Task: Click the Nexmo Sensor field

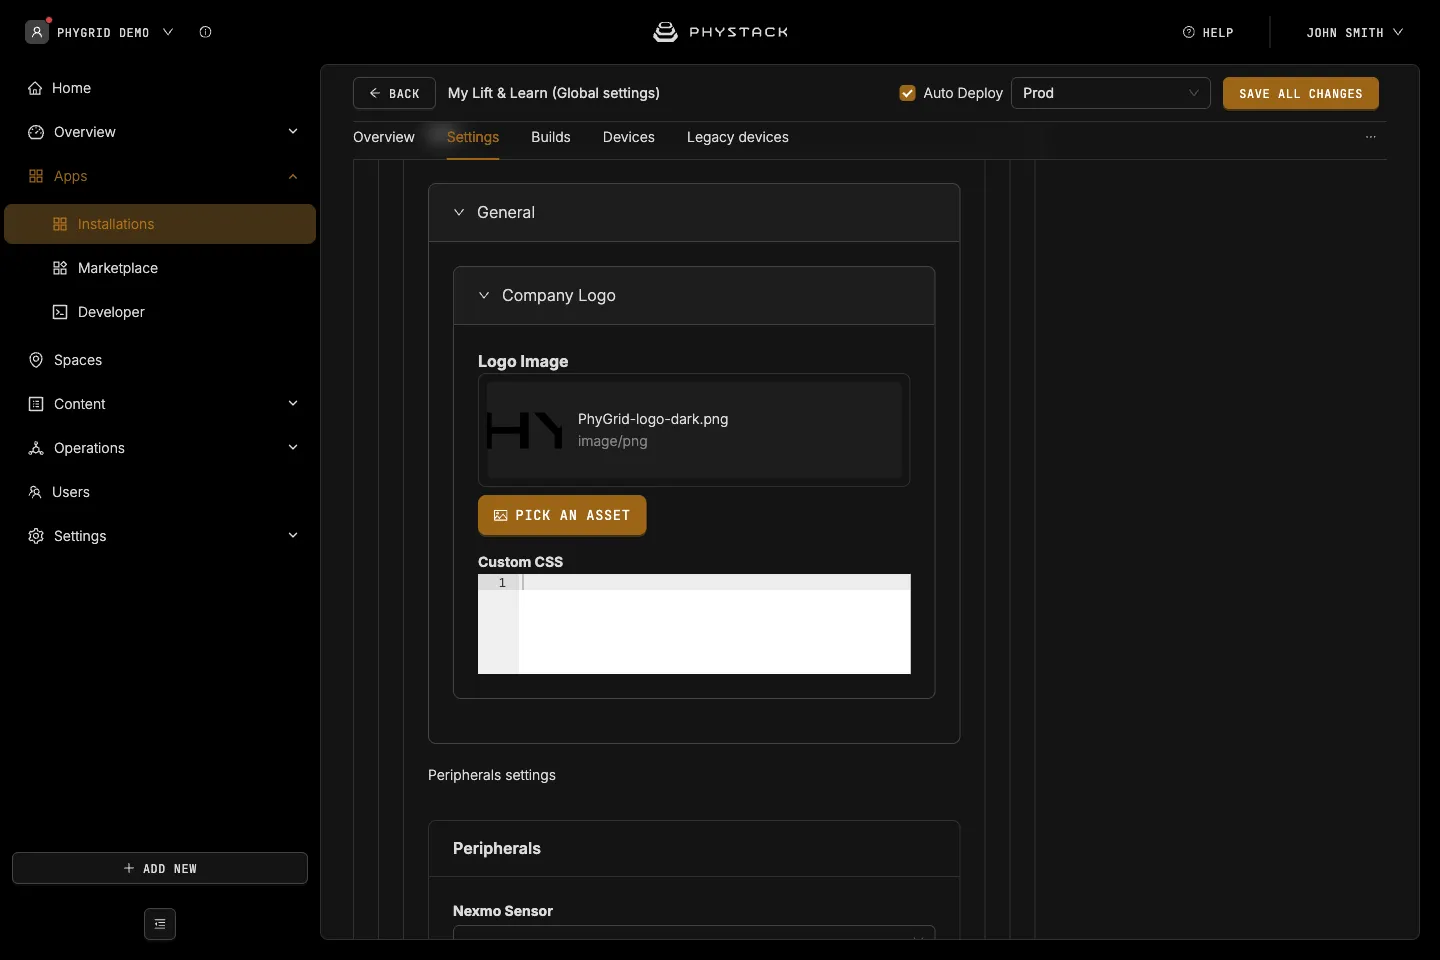Action: pos(694,932)
